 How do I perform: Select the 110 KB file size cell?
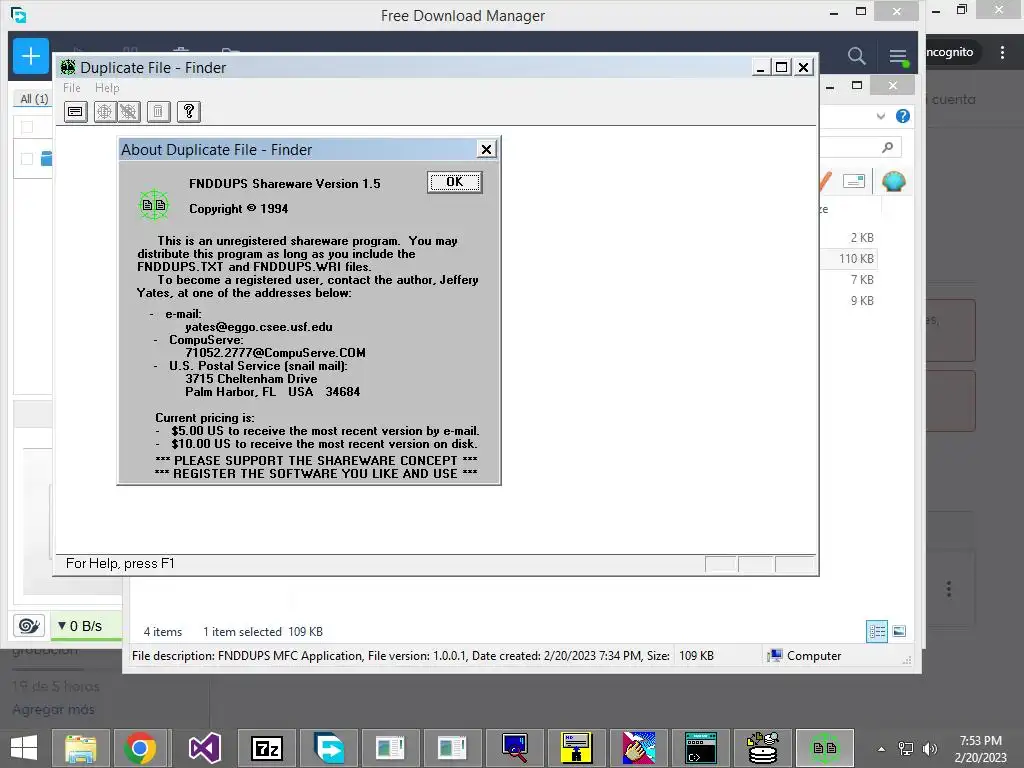point(856,259)
